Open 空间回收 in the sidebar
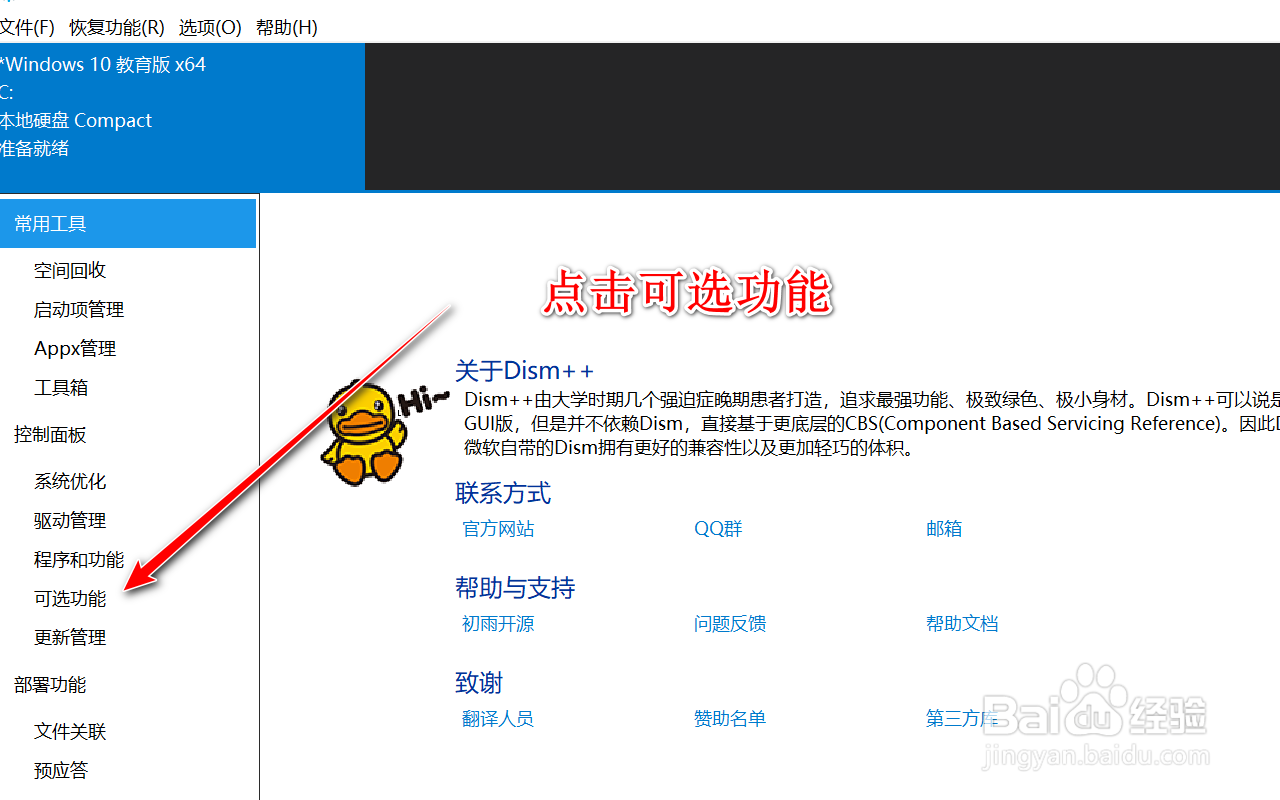 click(x=70, y=270)
